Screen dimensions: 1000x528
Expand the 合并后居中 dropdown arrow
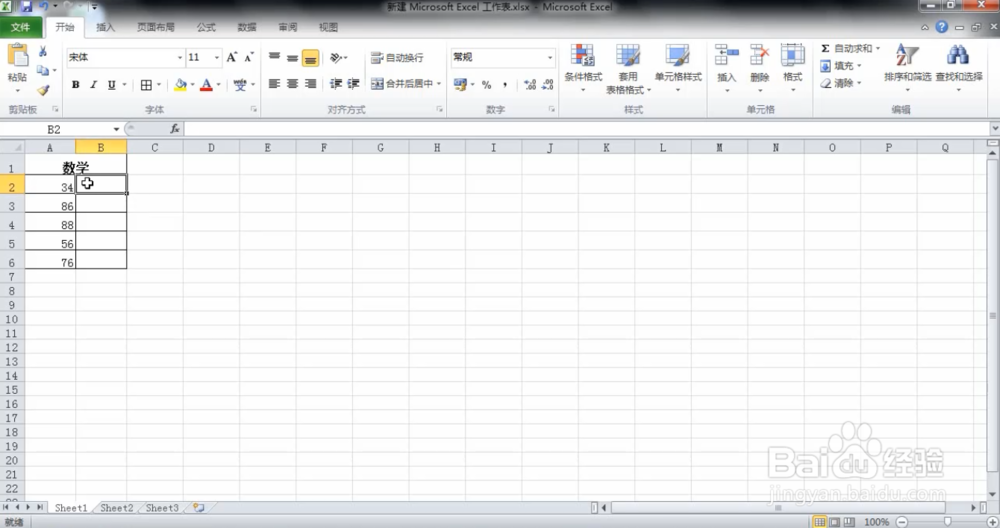(439, 84)
